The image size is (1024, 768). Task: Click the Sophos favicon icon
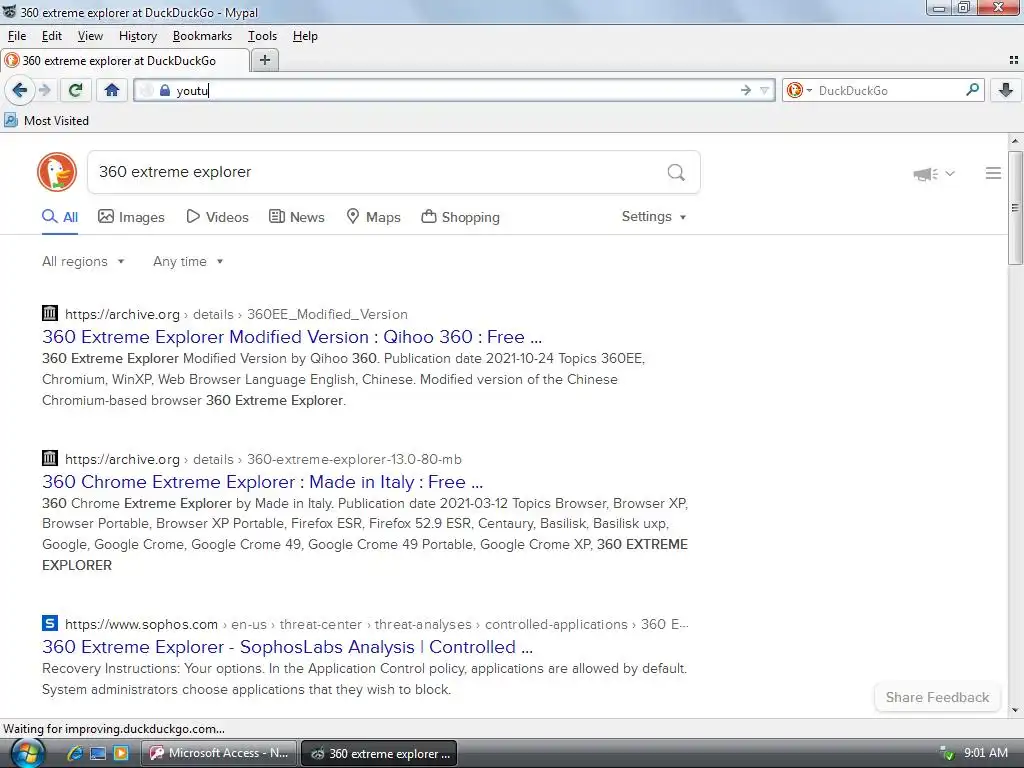click(50, 622)
